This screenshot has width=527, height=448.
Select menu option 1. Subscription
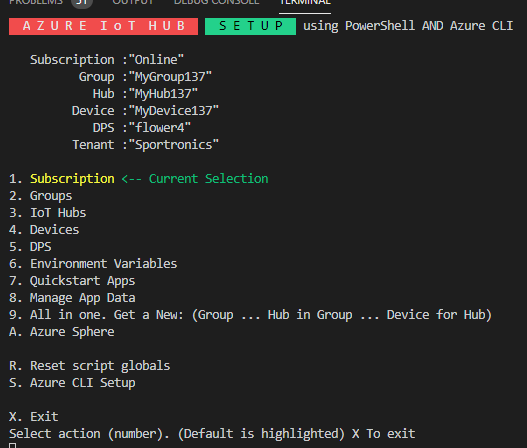(62, 179)
